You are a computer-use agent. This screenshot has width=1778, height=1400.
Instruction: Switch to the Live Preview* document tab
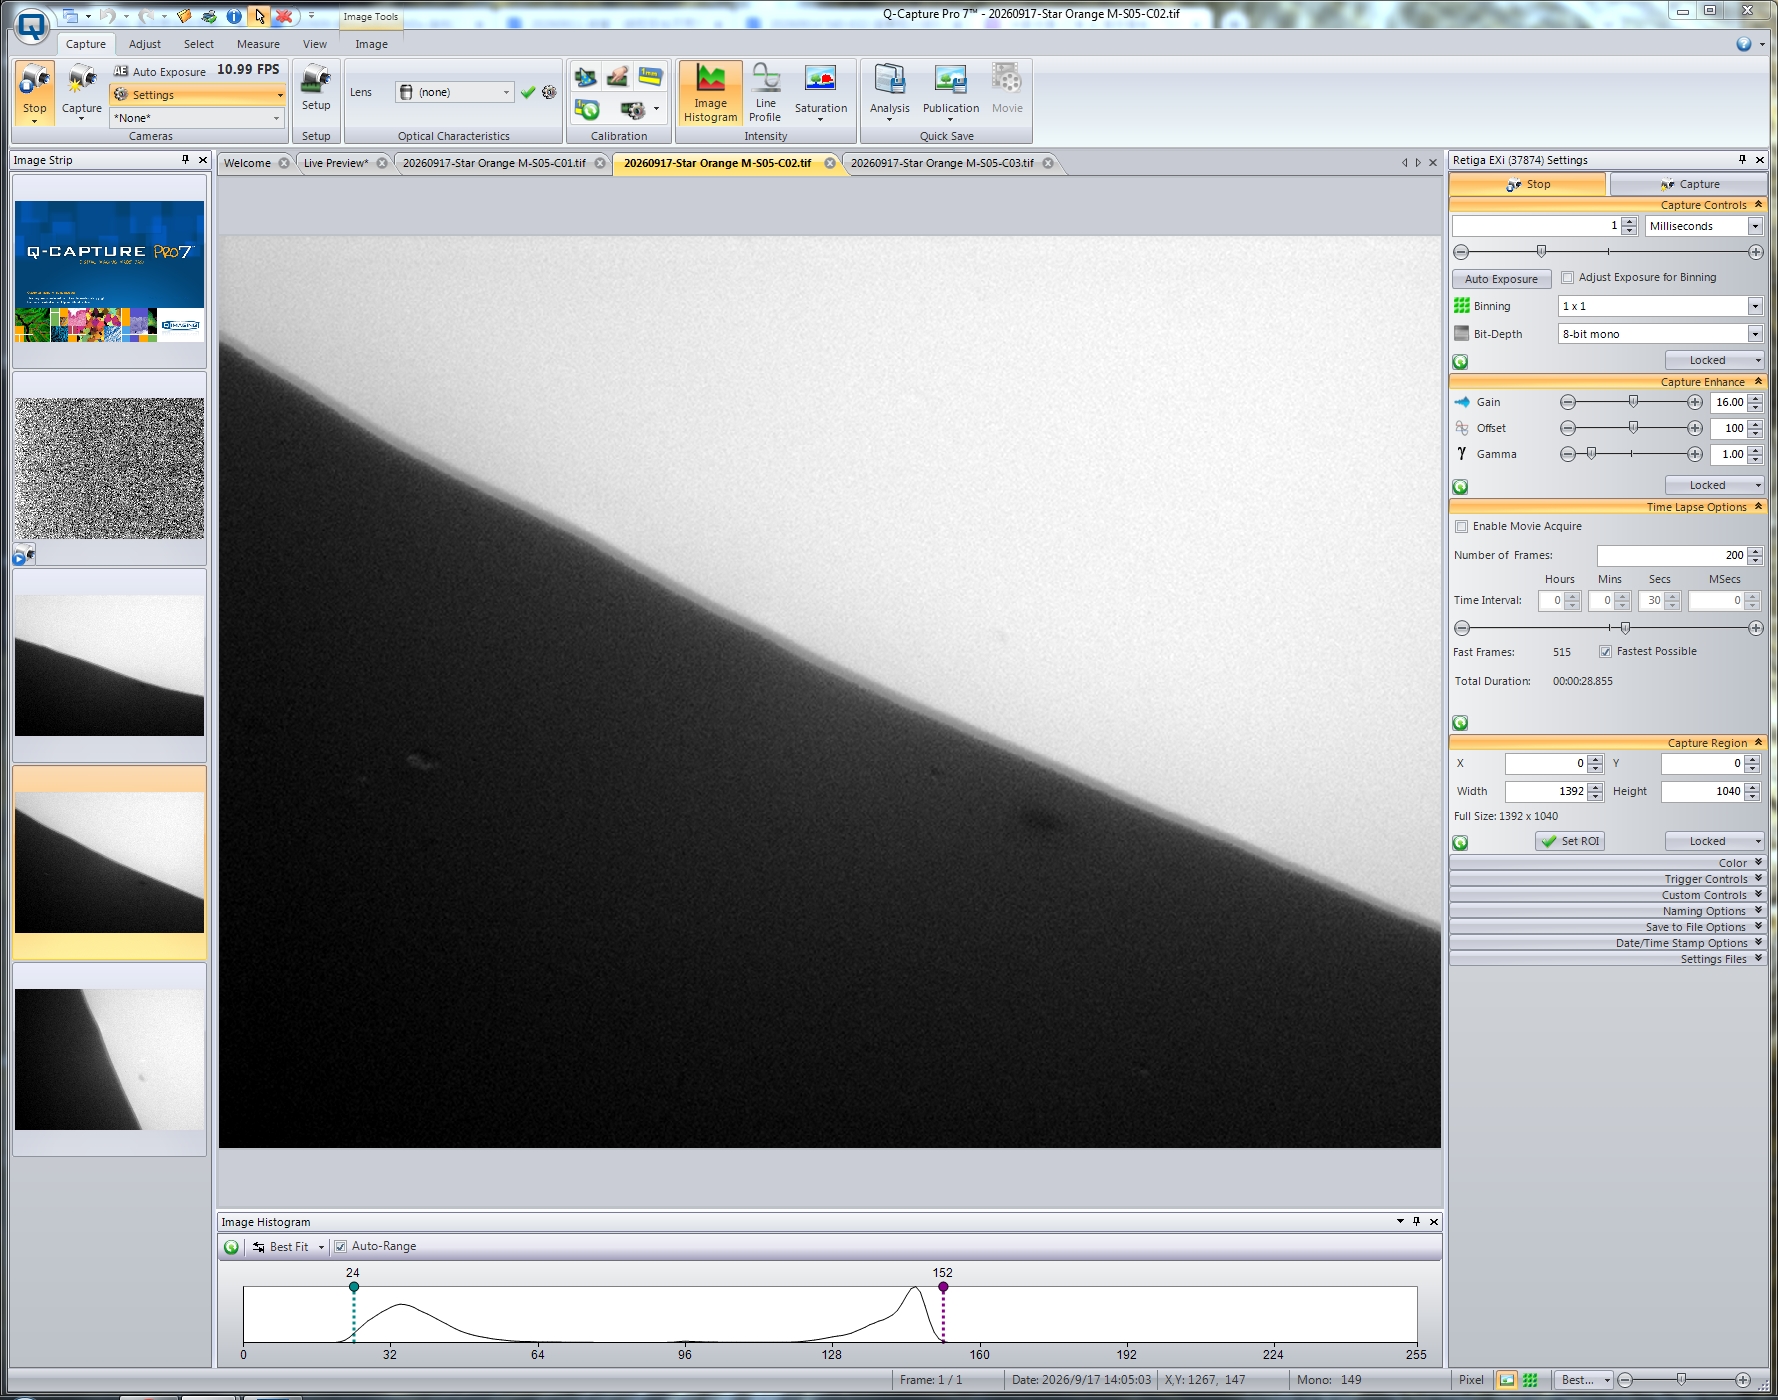click(336, 163)
